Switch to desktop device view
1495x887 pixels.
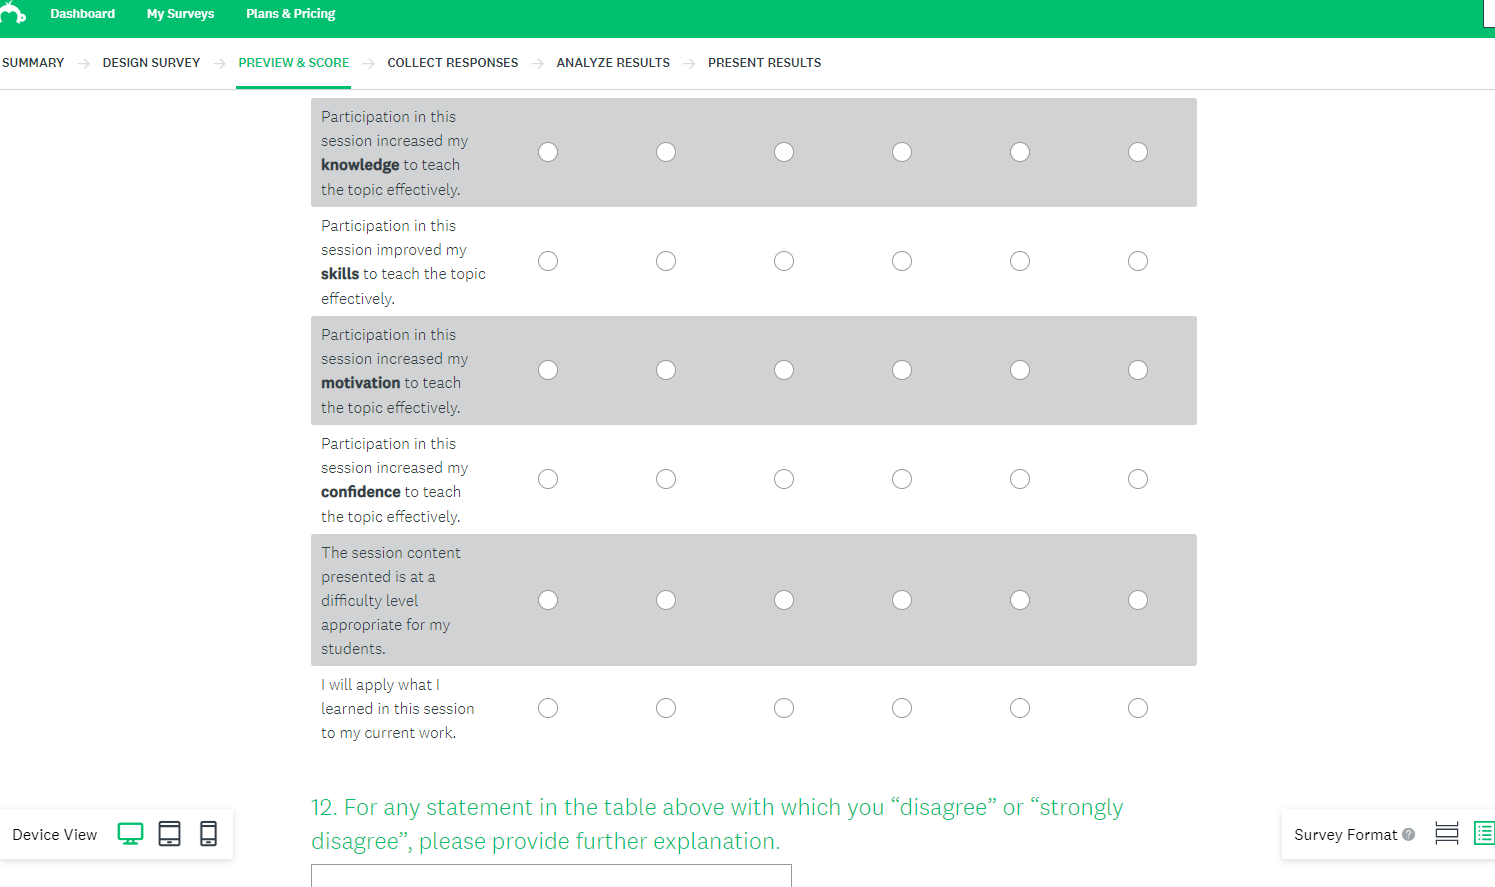(130, 834)
